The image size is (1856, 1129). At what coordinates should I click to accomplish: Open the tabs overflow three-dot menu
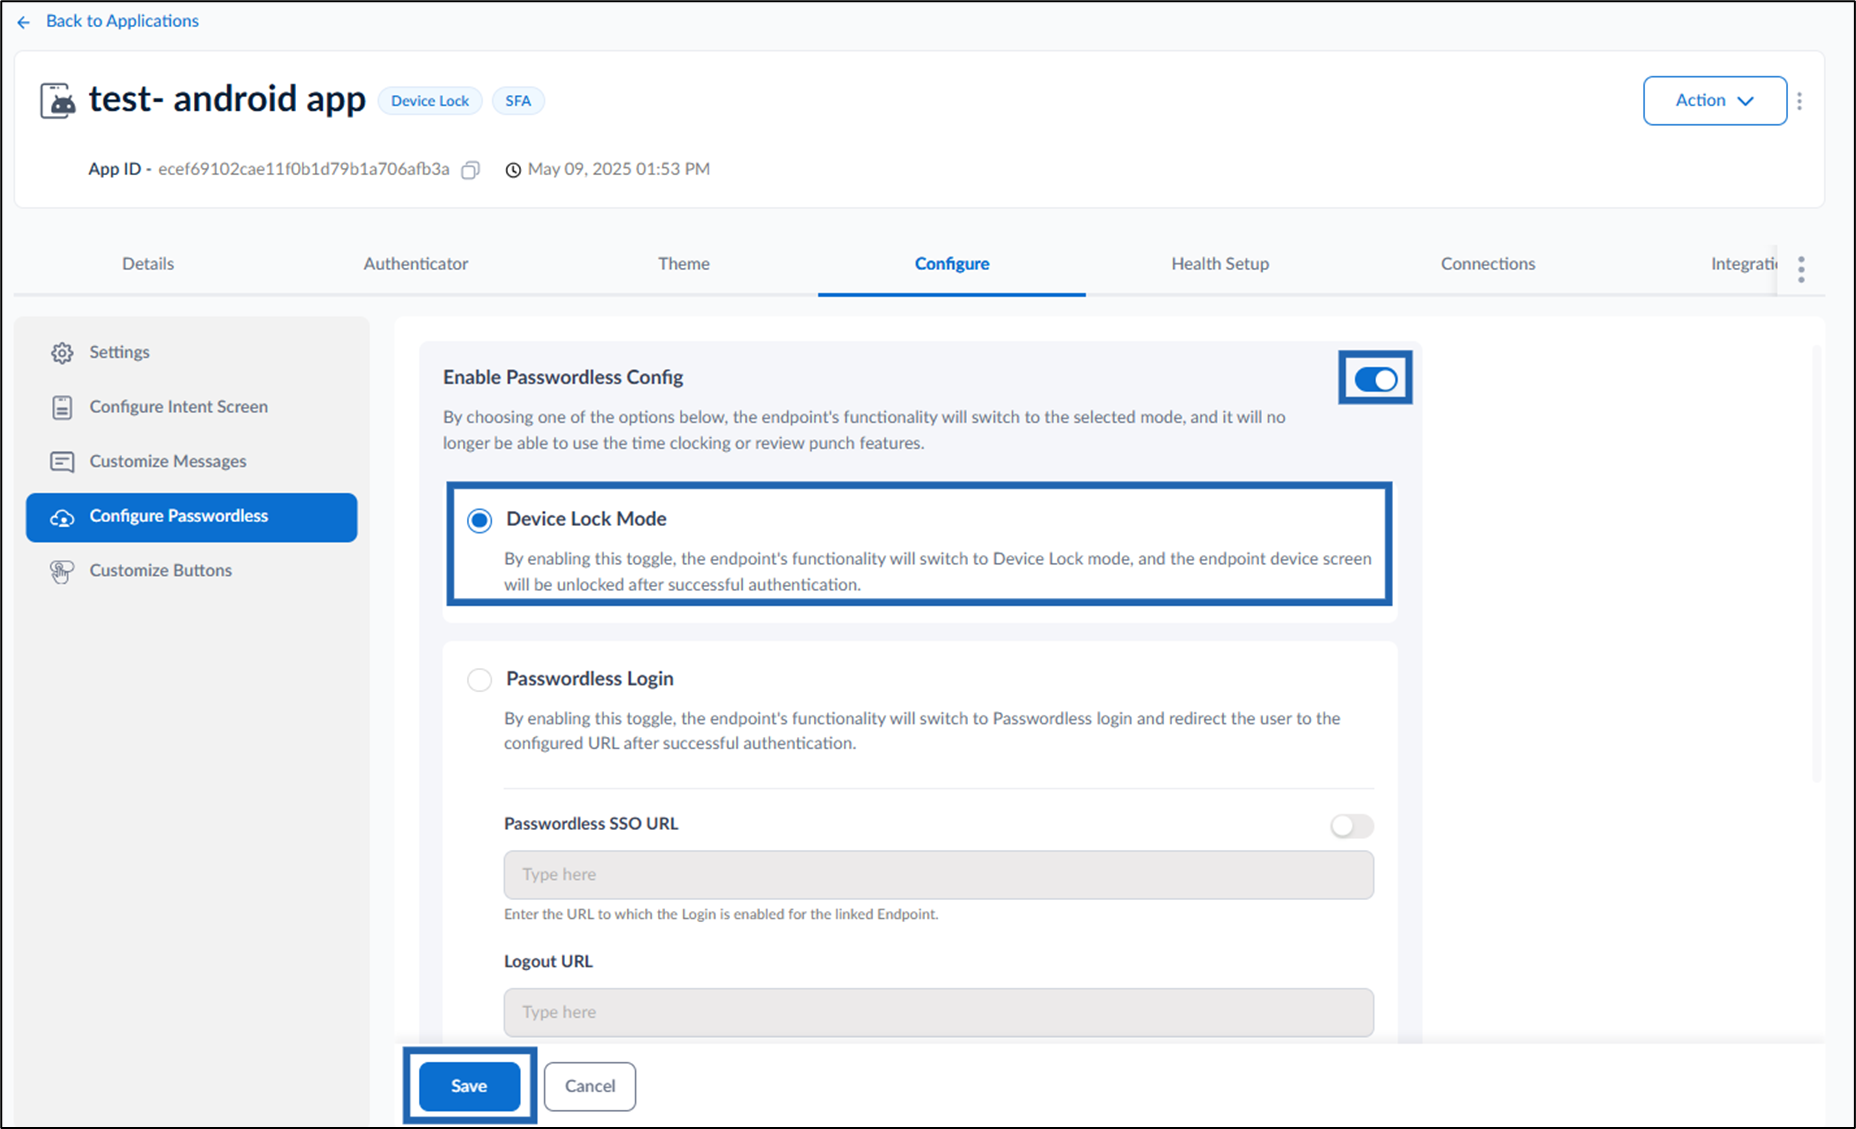click(x=1801, y=269)
